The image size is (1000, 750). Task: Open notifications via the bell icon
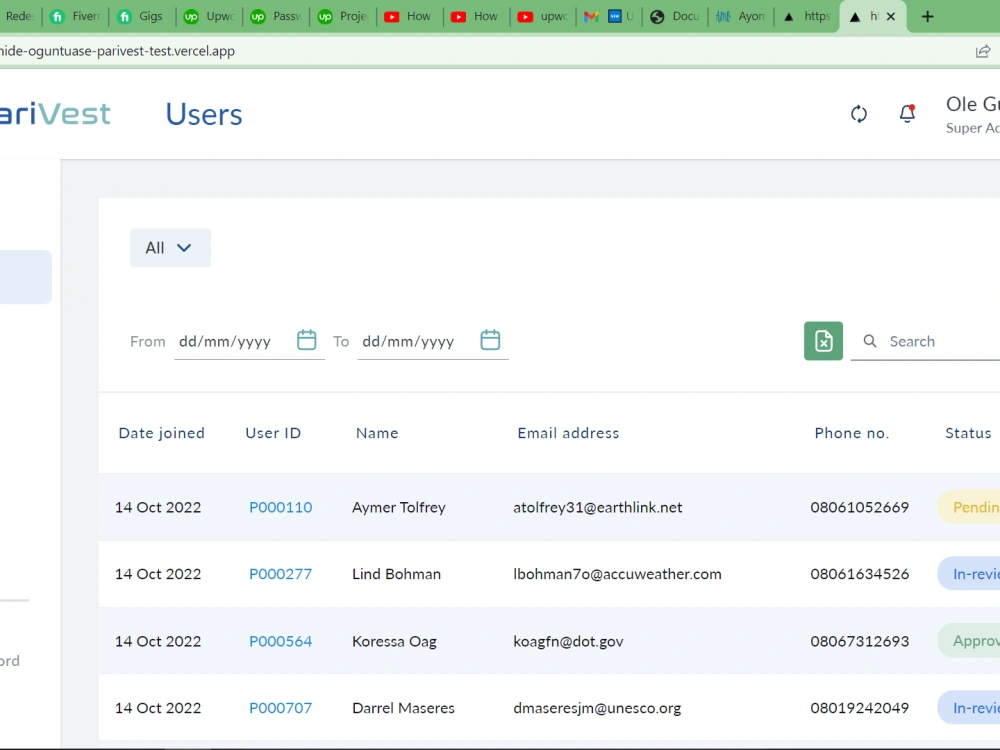pos(906,114)
